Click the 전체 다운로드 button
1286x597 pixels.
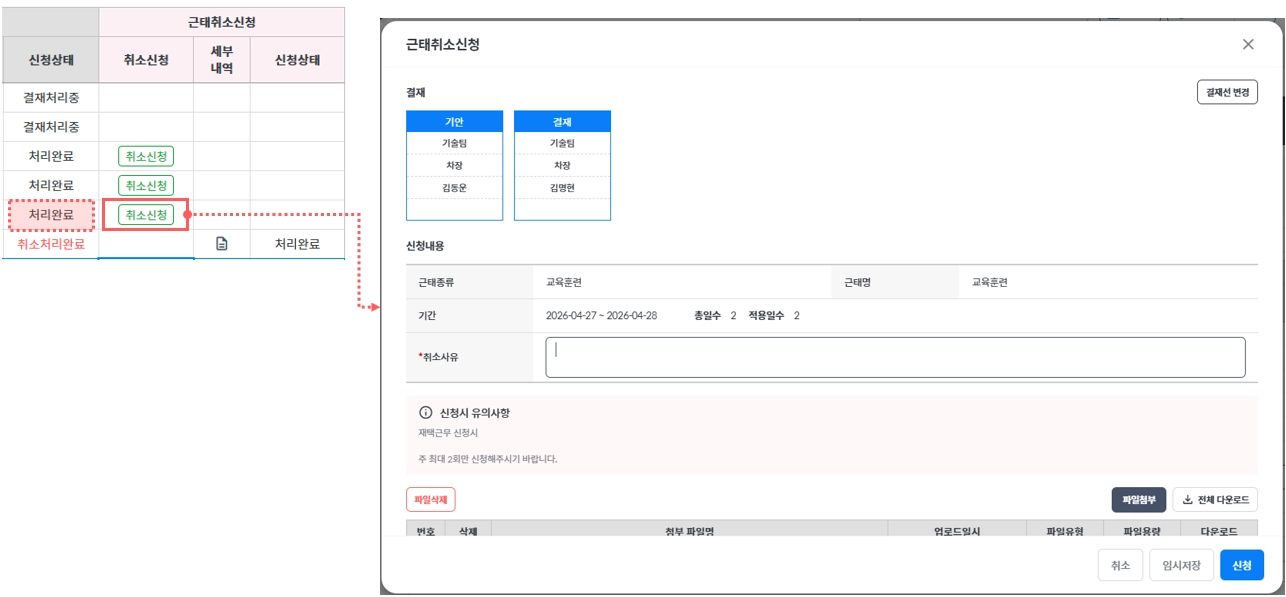pyautogui.click(x=1215, y=500)
